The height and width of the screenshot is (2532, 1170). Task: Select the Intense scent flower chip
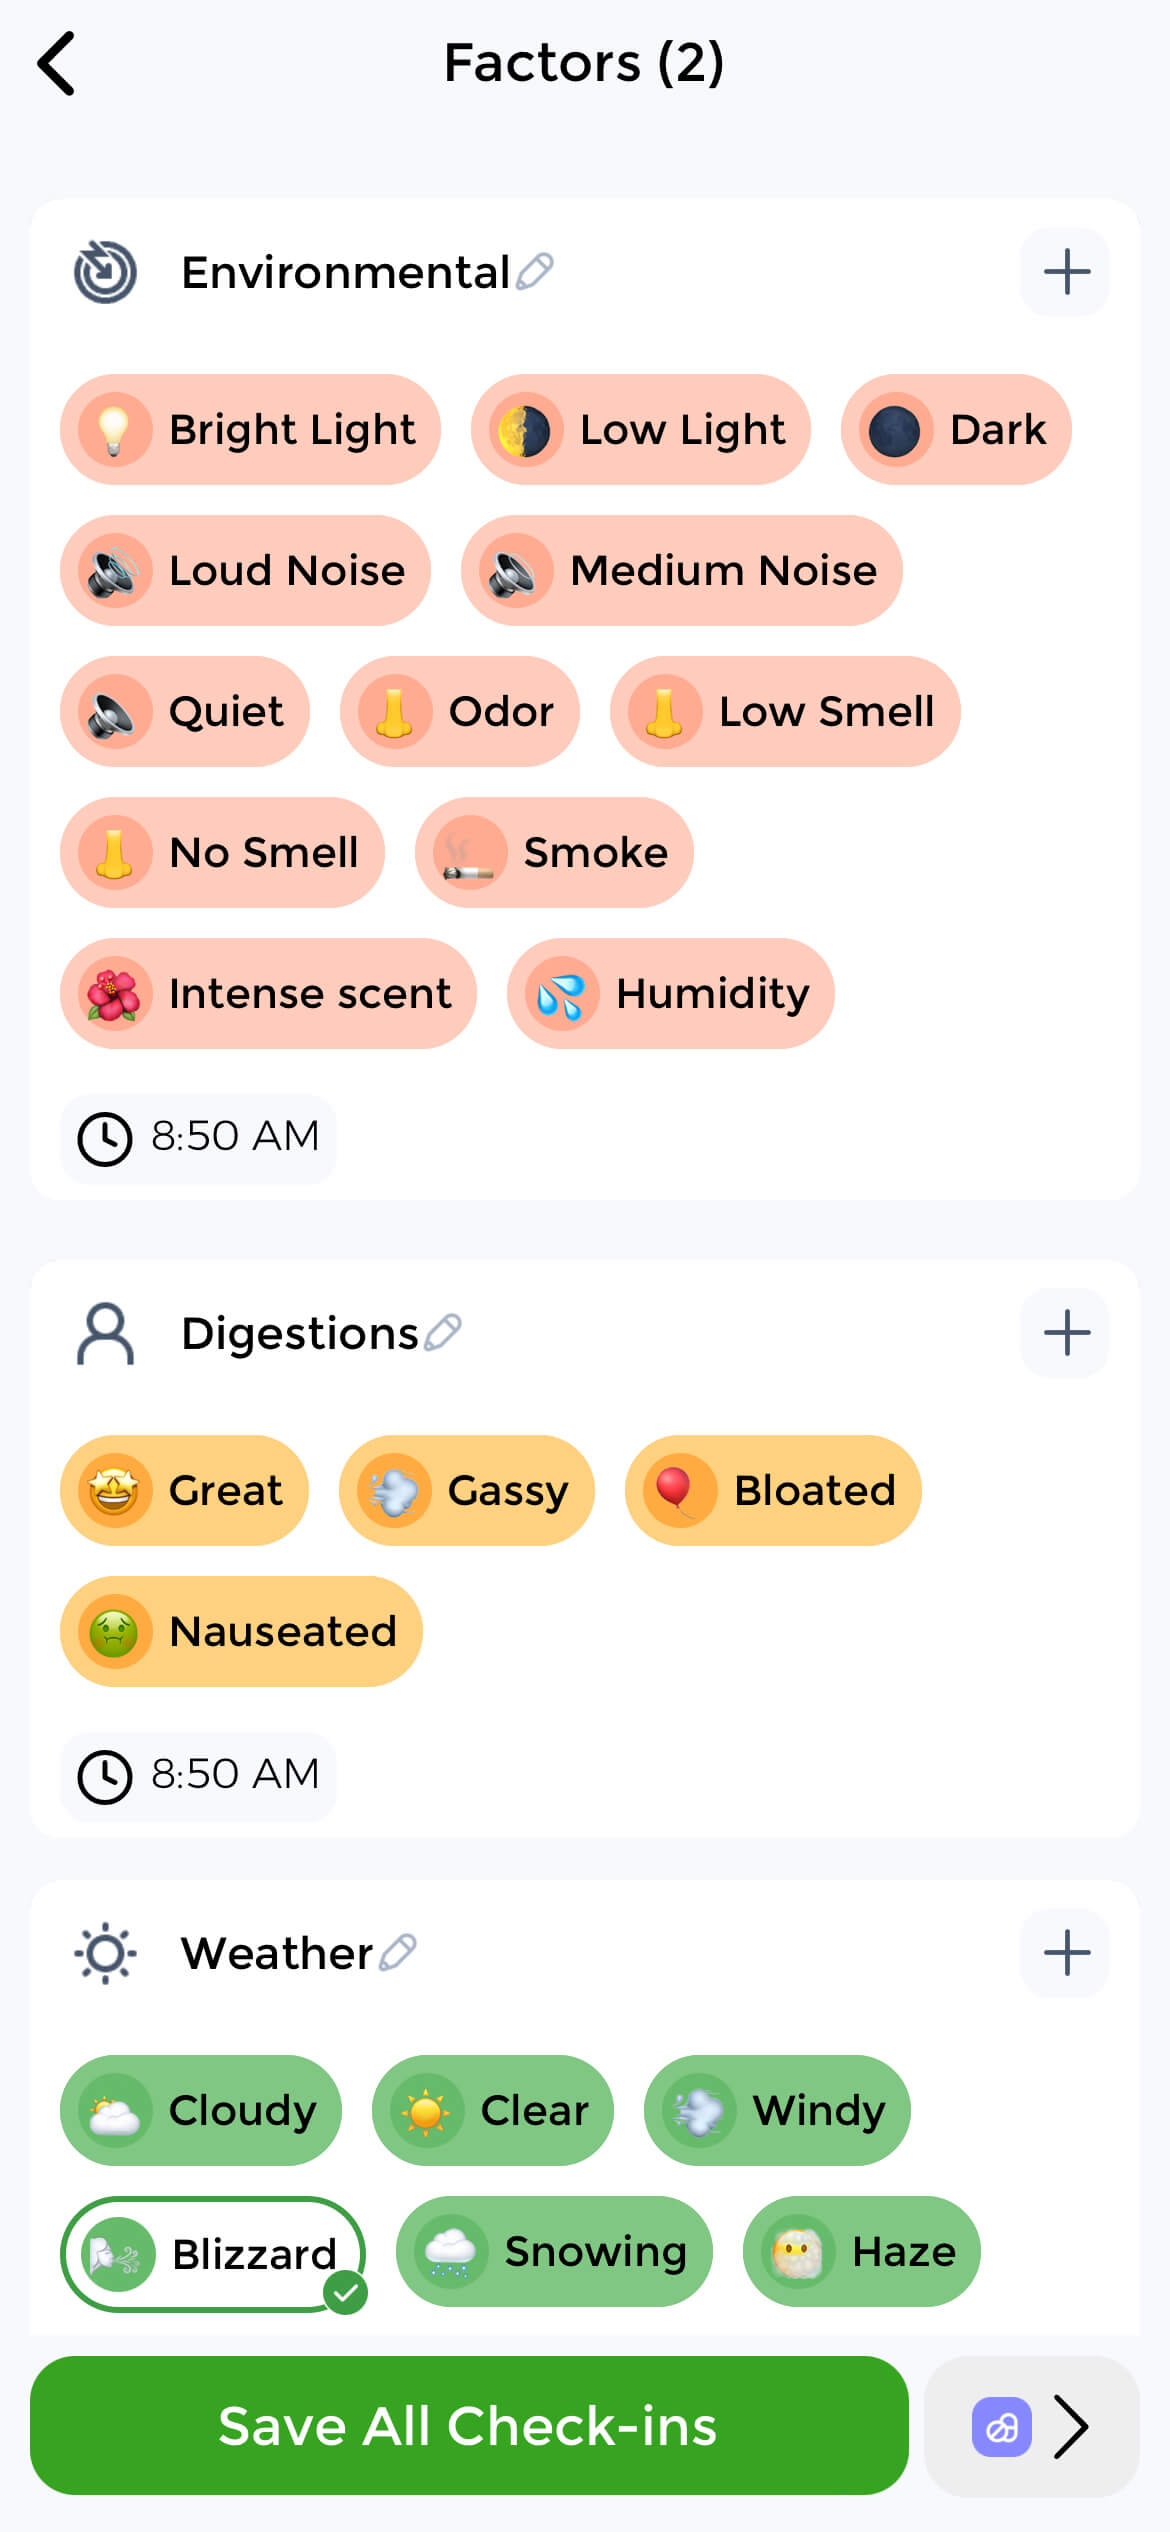click(268, 993)
